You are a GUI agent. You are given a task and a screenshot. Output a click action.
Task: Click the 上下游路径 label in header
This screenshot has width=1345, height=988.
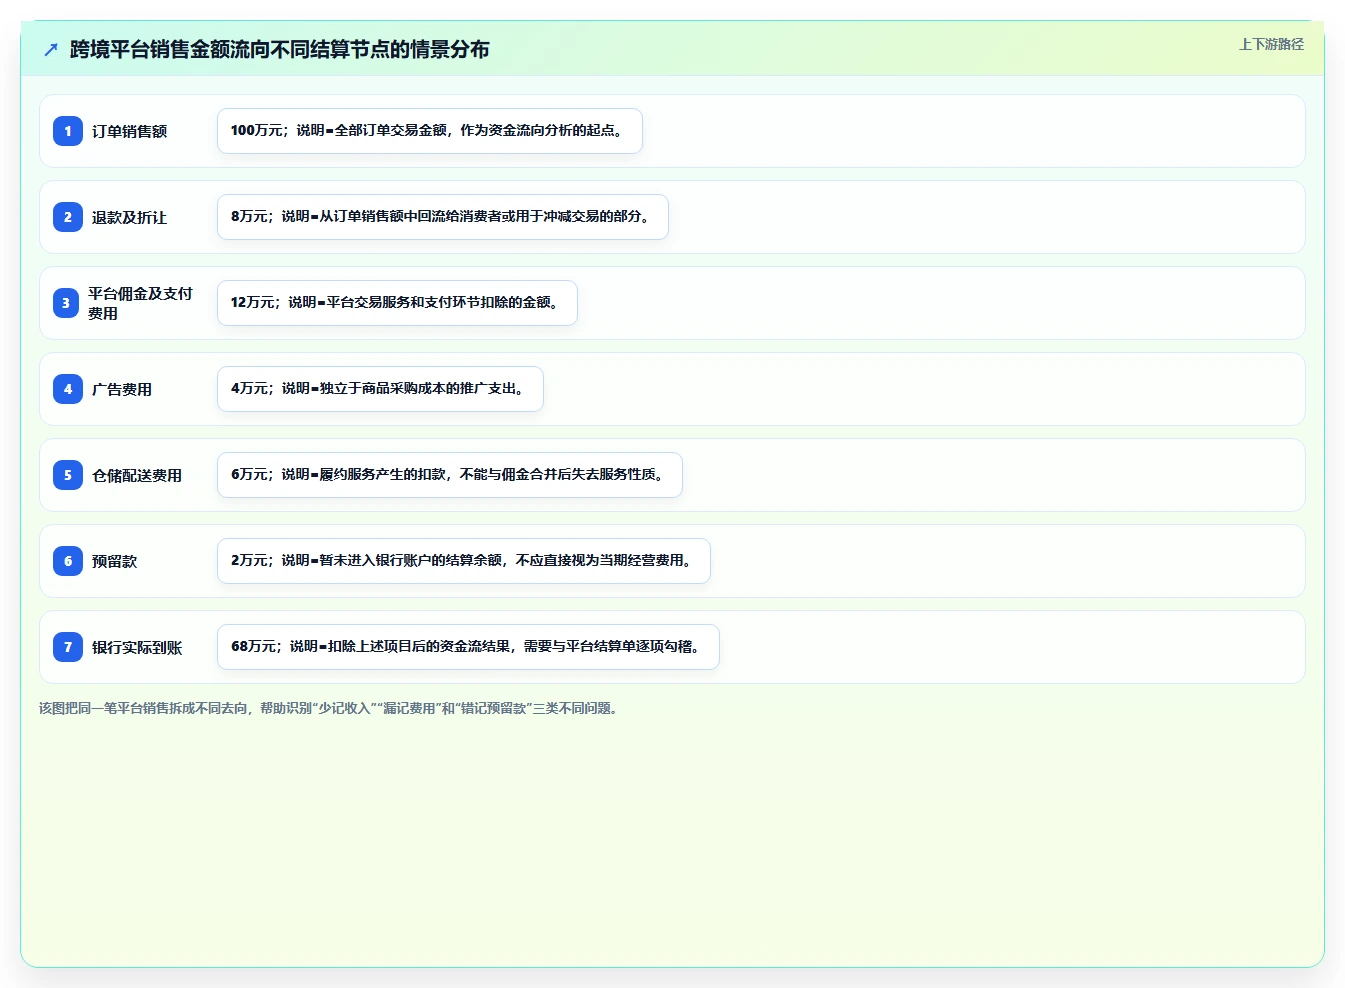click(1271, 44)
